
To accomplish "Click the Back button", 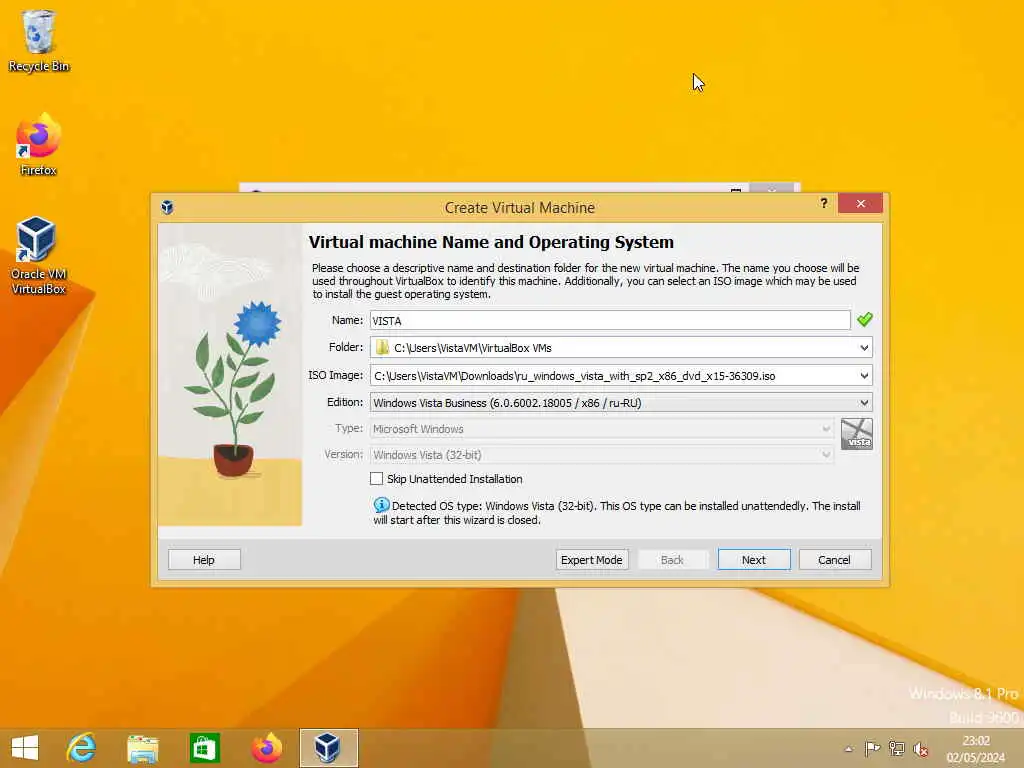I will coord(673,560).
